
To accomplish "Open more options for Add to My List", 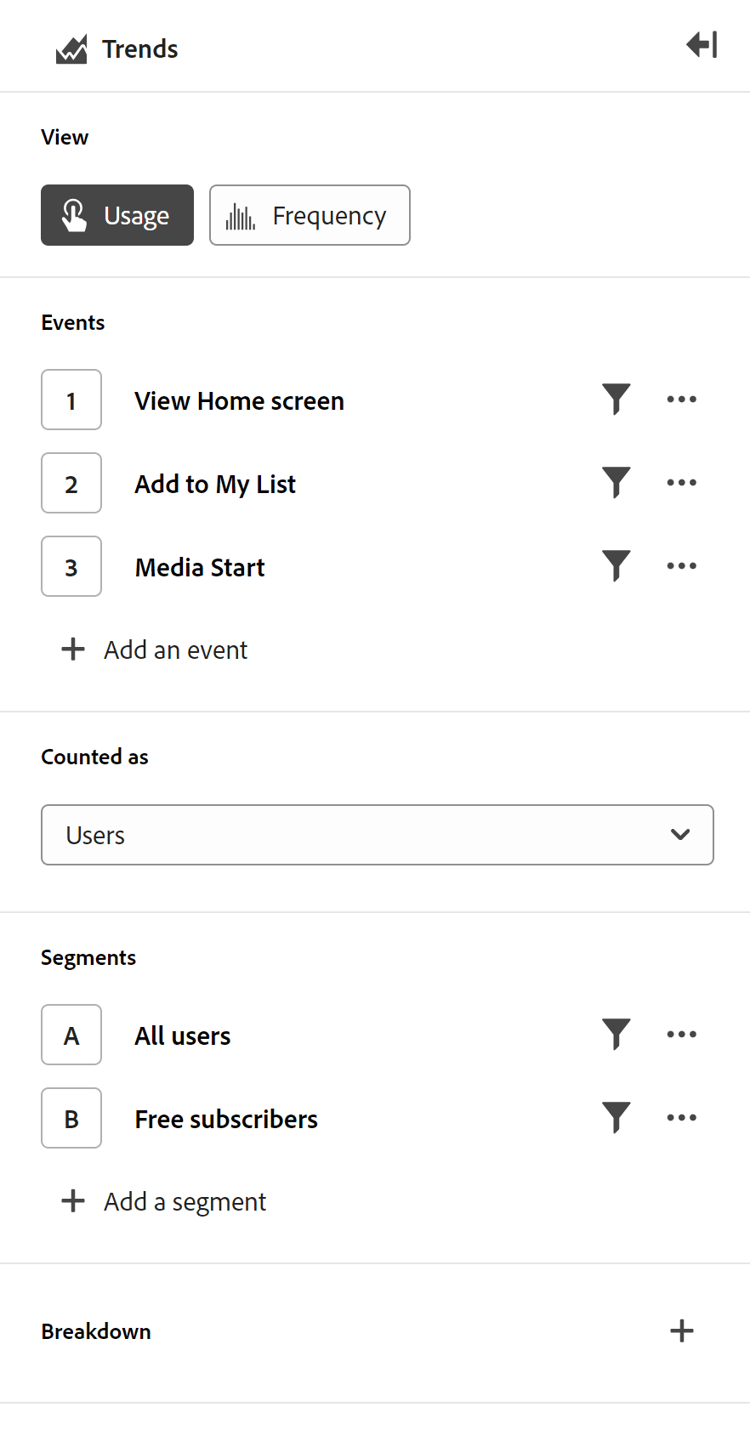I will click(x=681, y=483).
